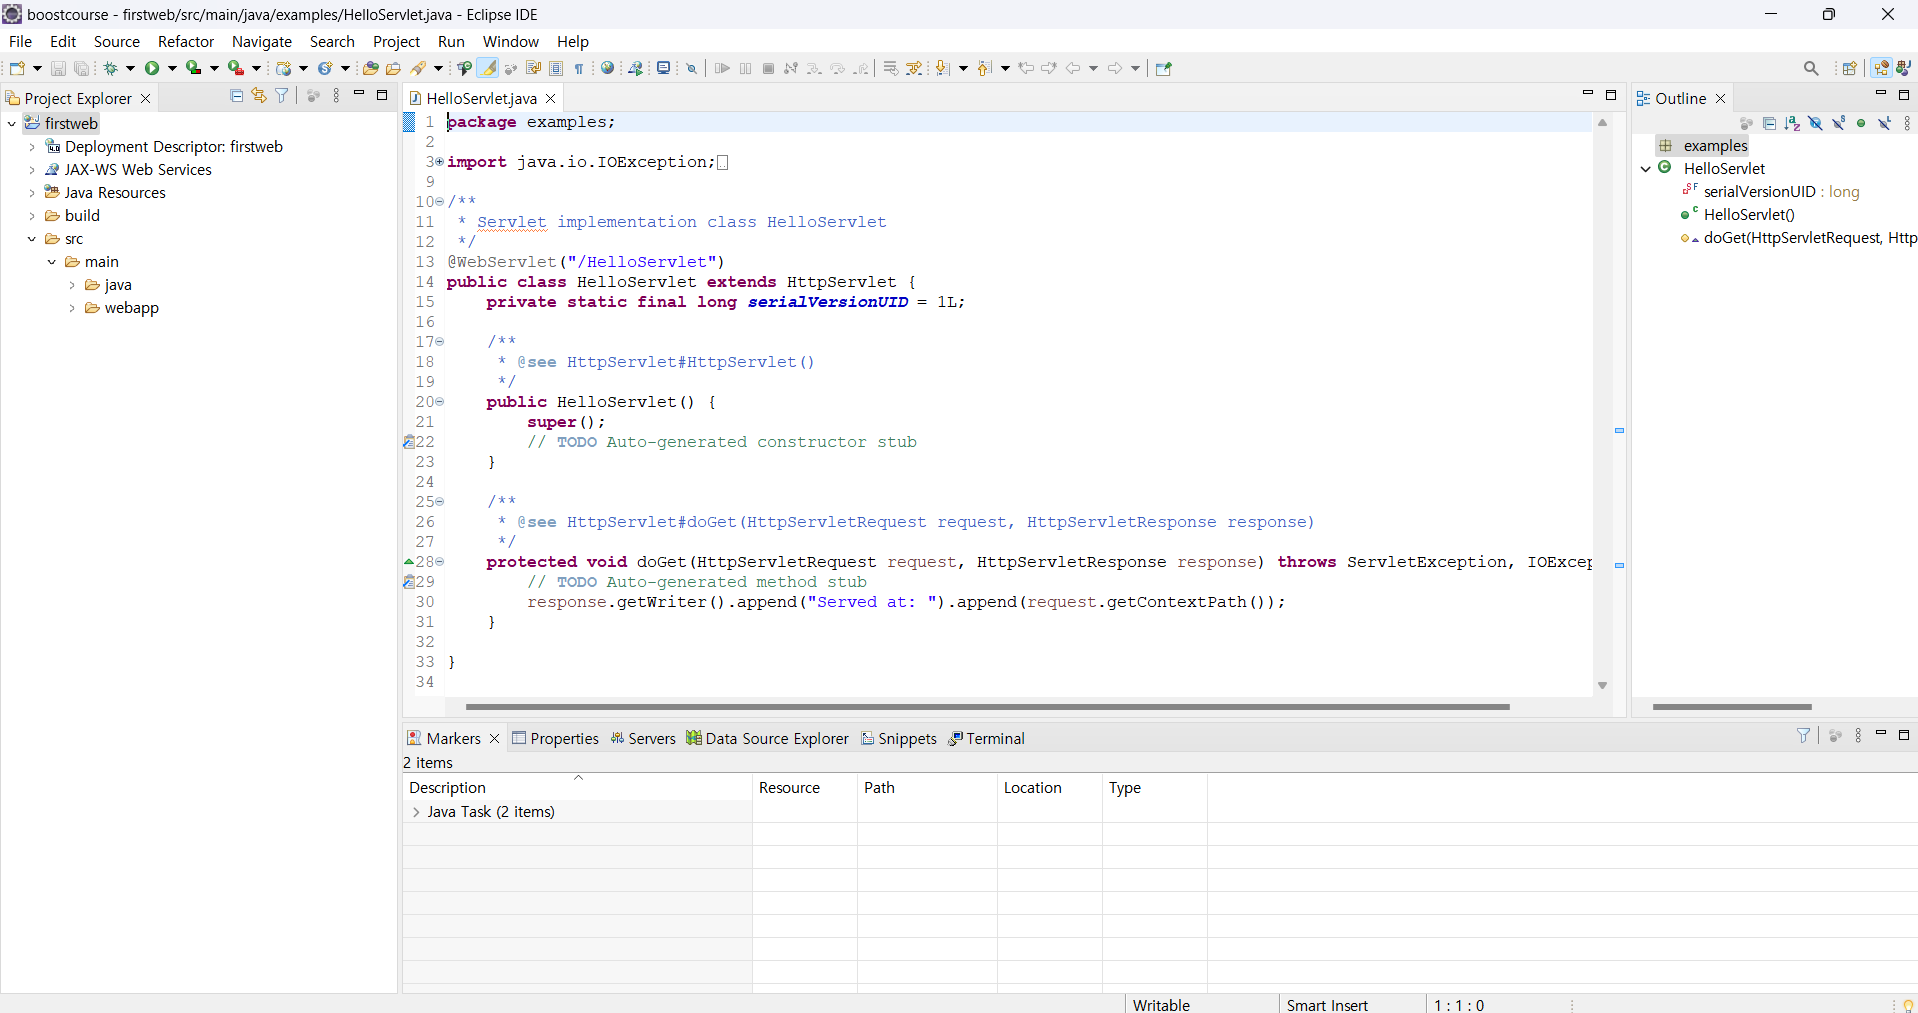Open the Refactor menu
1918x1013 pixels.
(x=186, y=42)
